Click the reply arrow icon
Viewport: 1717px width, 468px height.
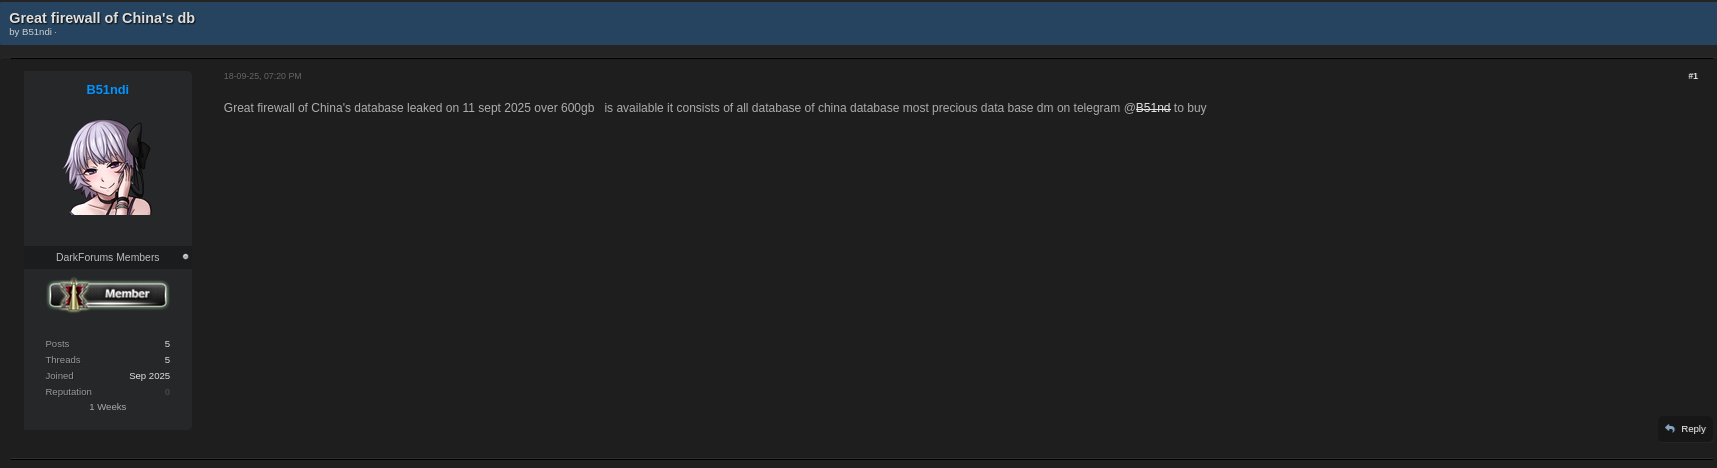1670,429
